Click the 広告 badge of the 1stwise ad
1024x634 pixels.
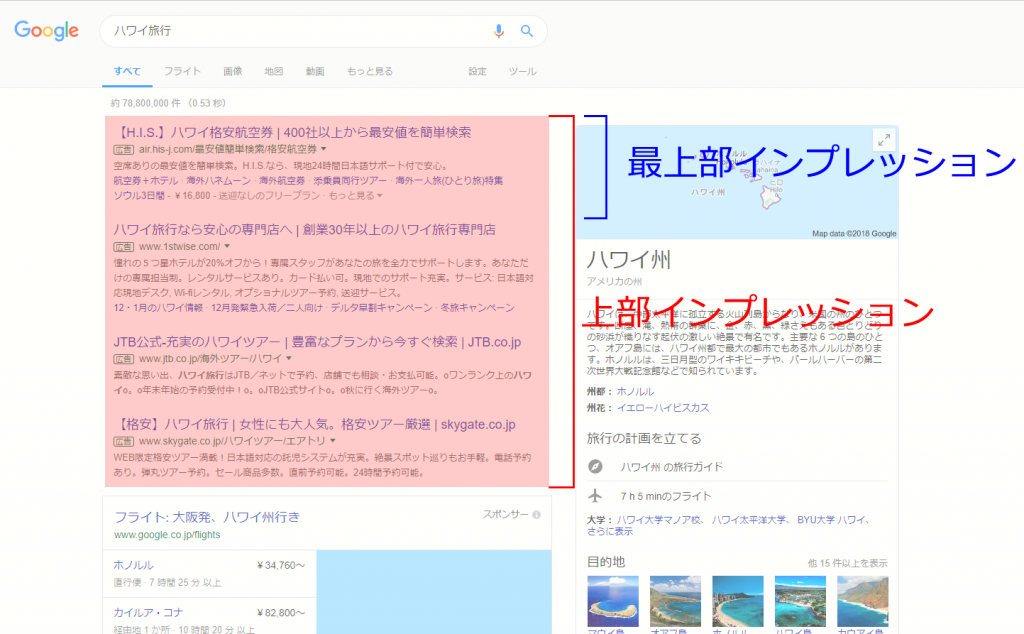pos(123,247)
